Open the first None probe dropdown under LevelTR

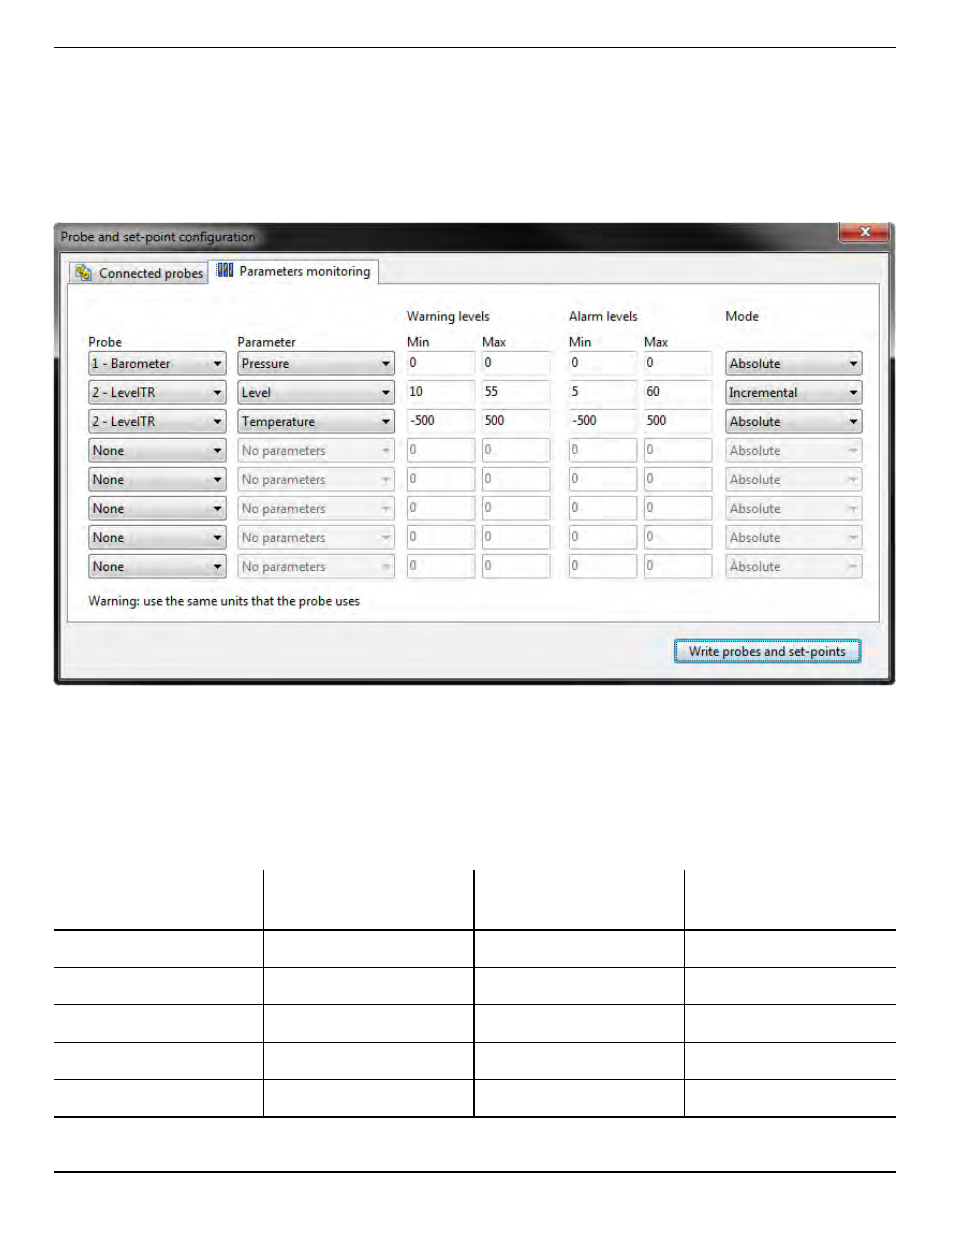pyautogui.click(x=157, y=451)
